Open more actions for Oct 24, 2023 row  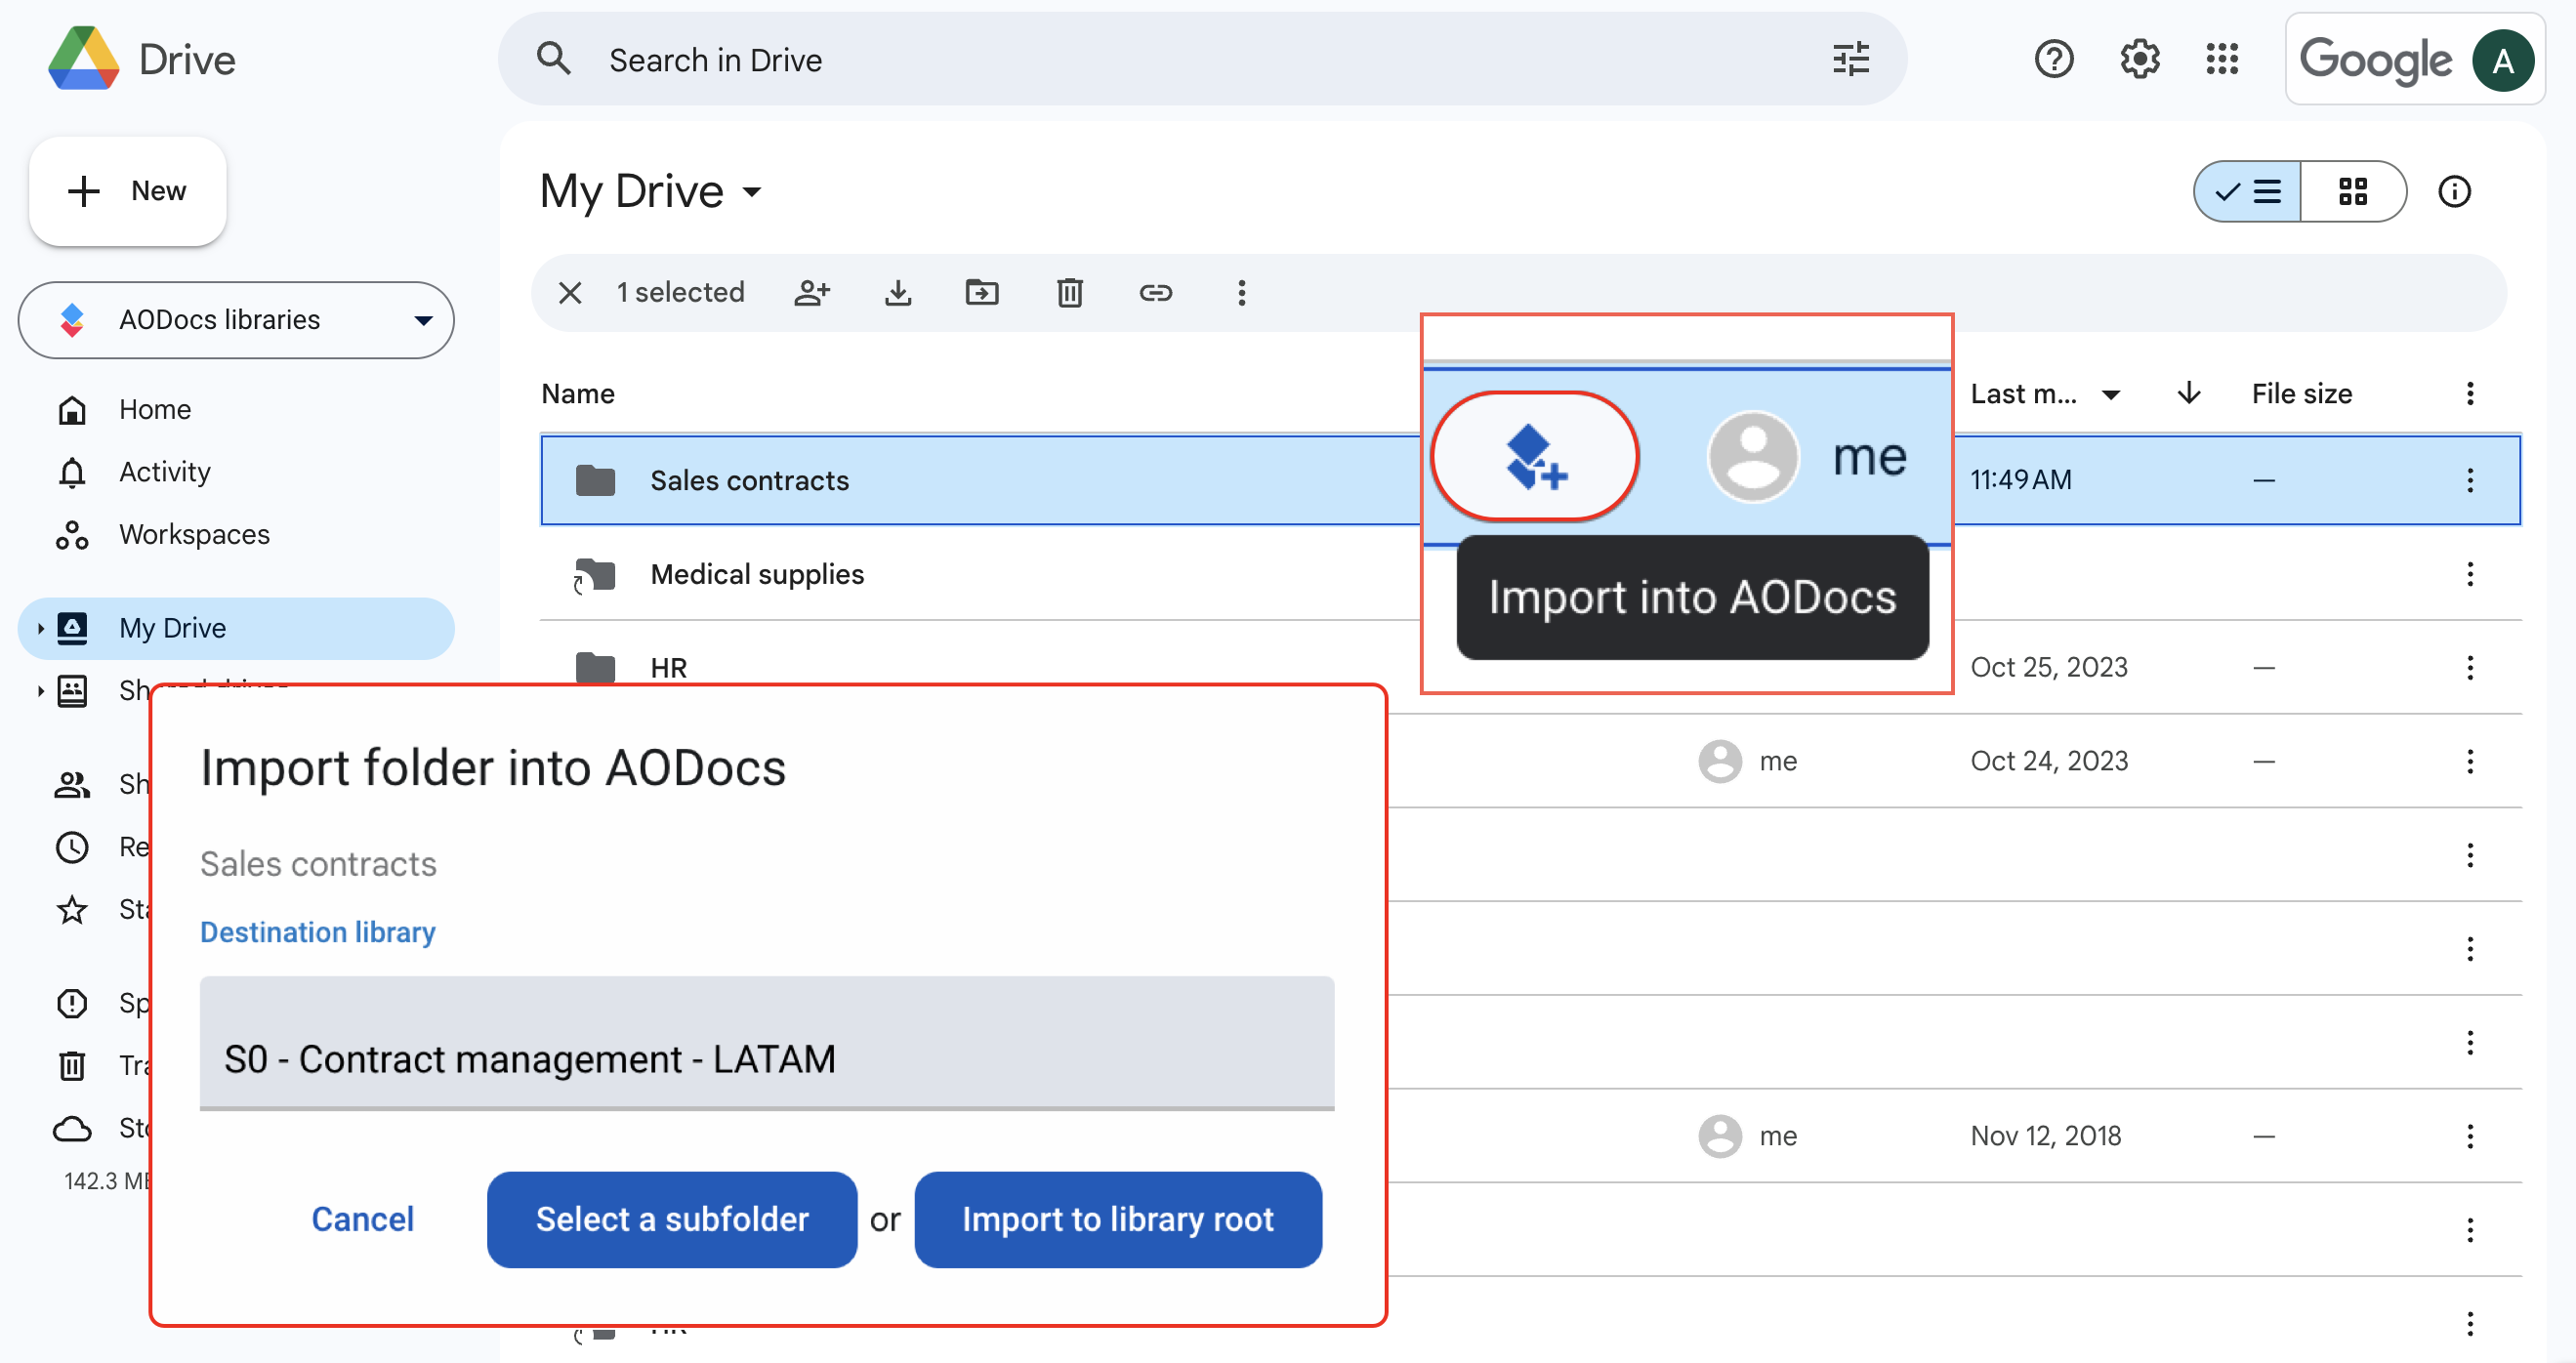pyautogui.click(x=2470, y=761)
